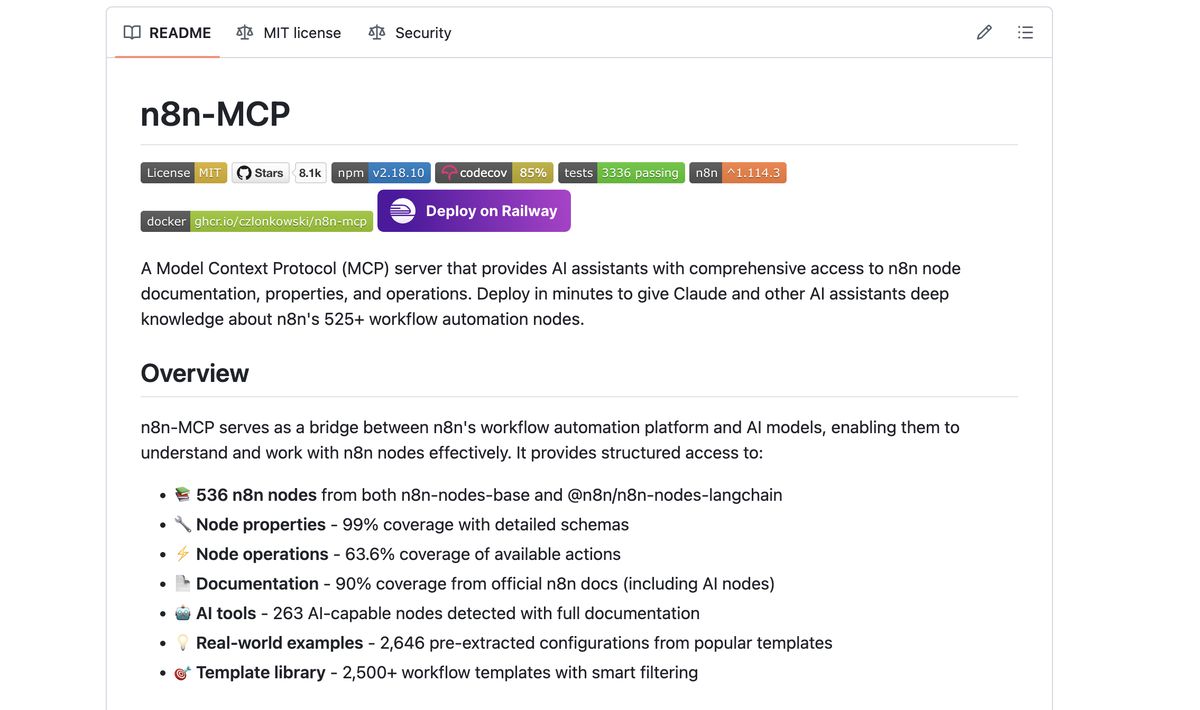Click the License MIT badge
The height and width of the screenshot is (710, 1200).
pyautogui.click(x=183, y=172)
